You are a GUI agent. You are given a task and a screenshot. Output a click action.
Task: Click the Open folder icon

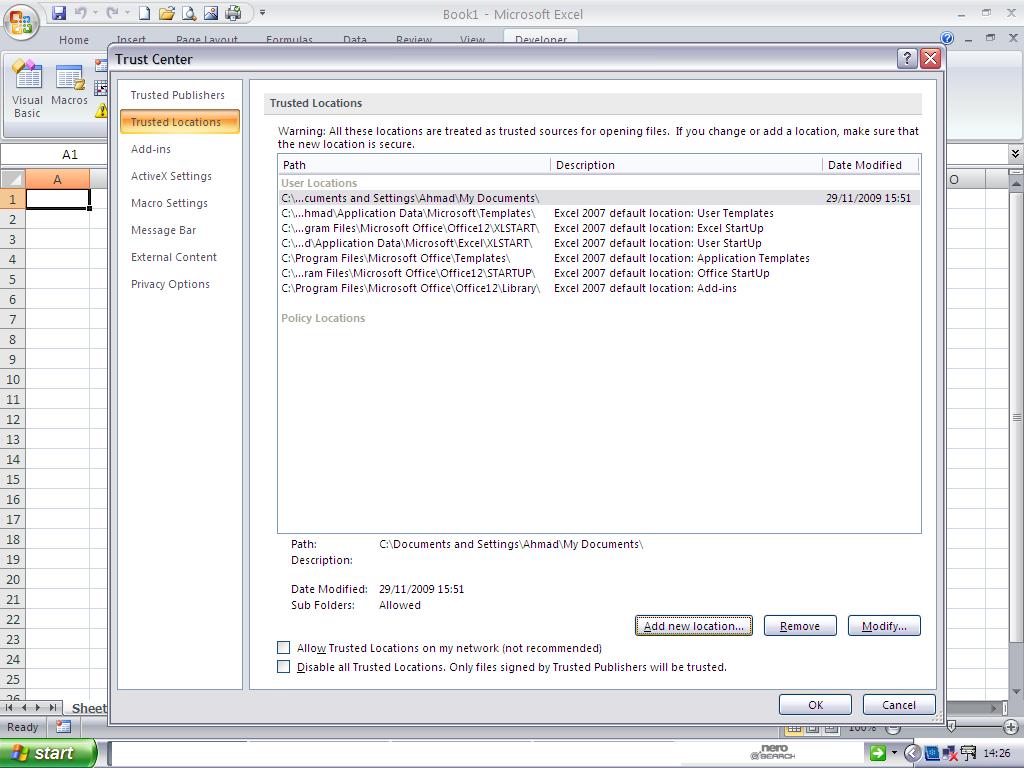[167, 12]
